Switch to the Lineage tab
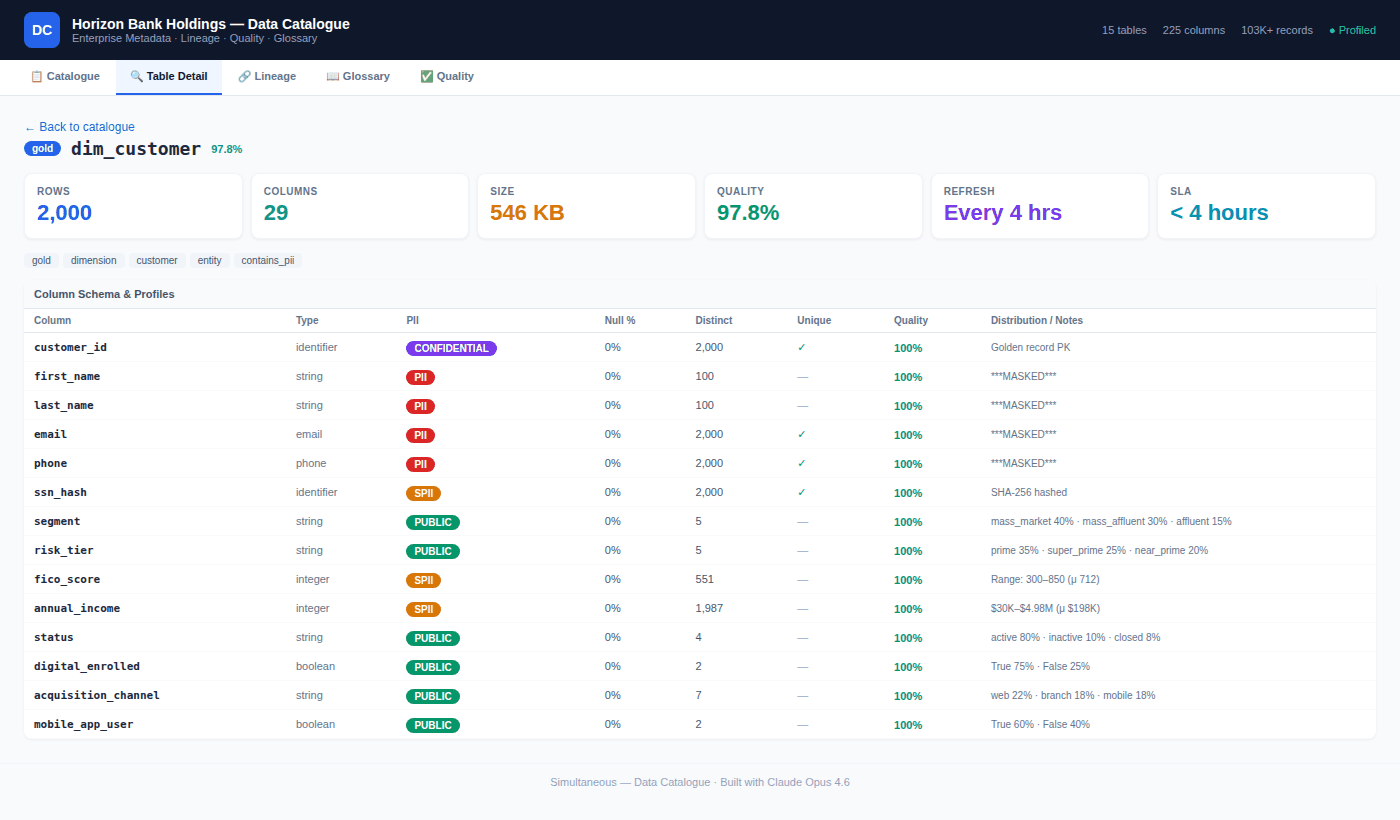The width and height of the screenshot is (1400, 820). (267, 76)
